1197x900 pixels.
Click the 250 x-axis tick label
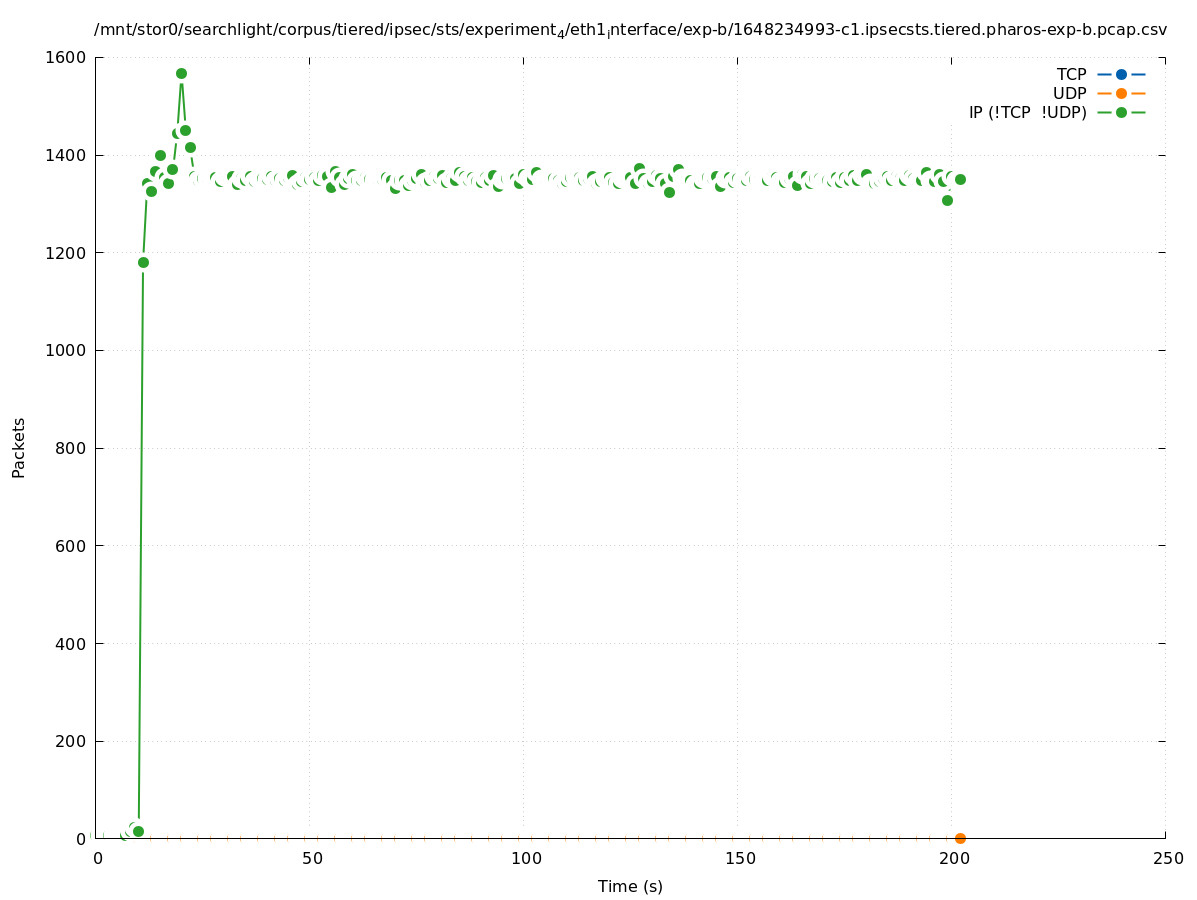click(1167, 859)
